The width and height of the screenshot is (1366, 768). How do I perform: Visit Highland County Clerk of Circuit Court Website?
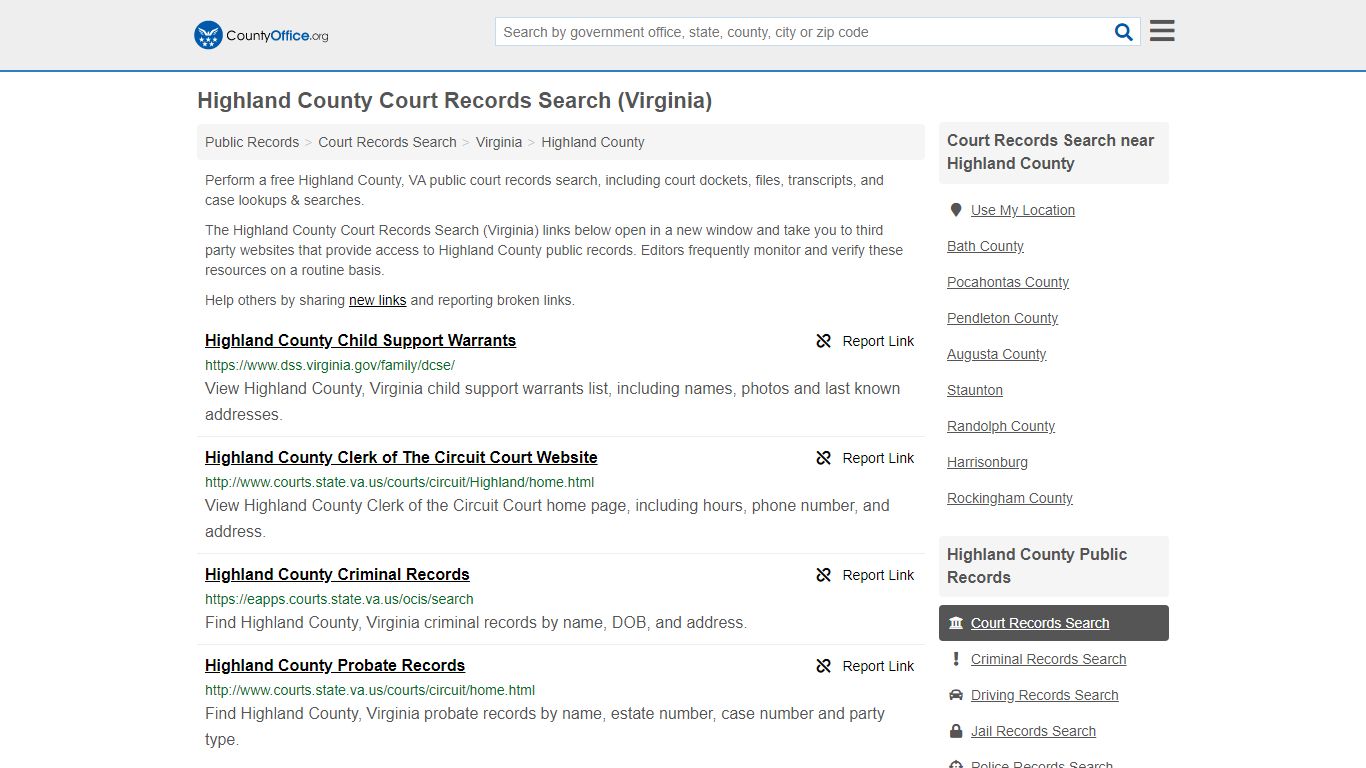pyautogui.click(x=401, y=457)
